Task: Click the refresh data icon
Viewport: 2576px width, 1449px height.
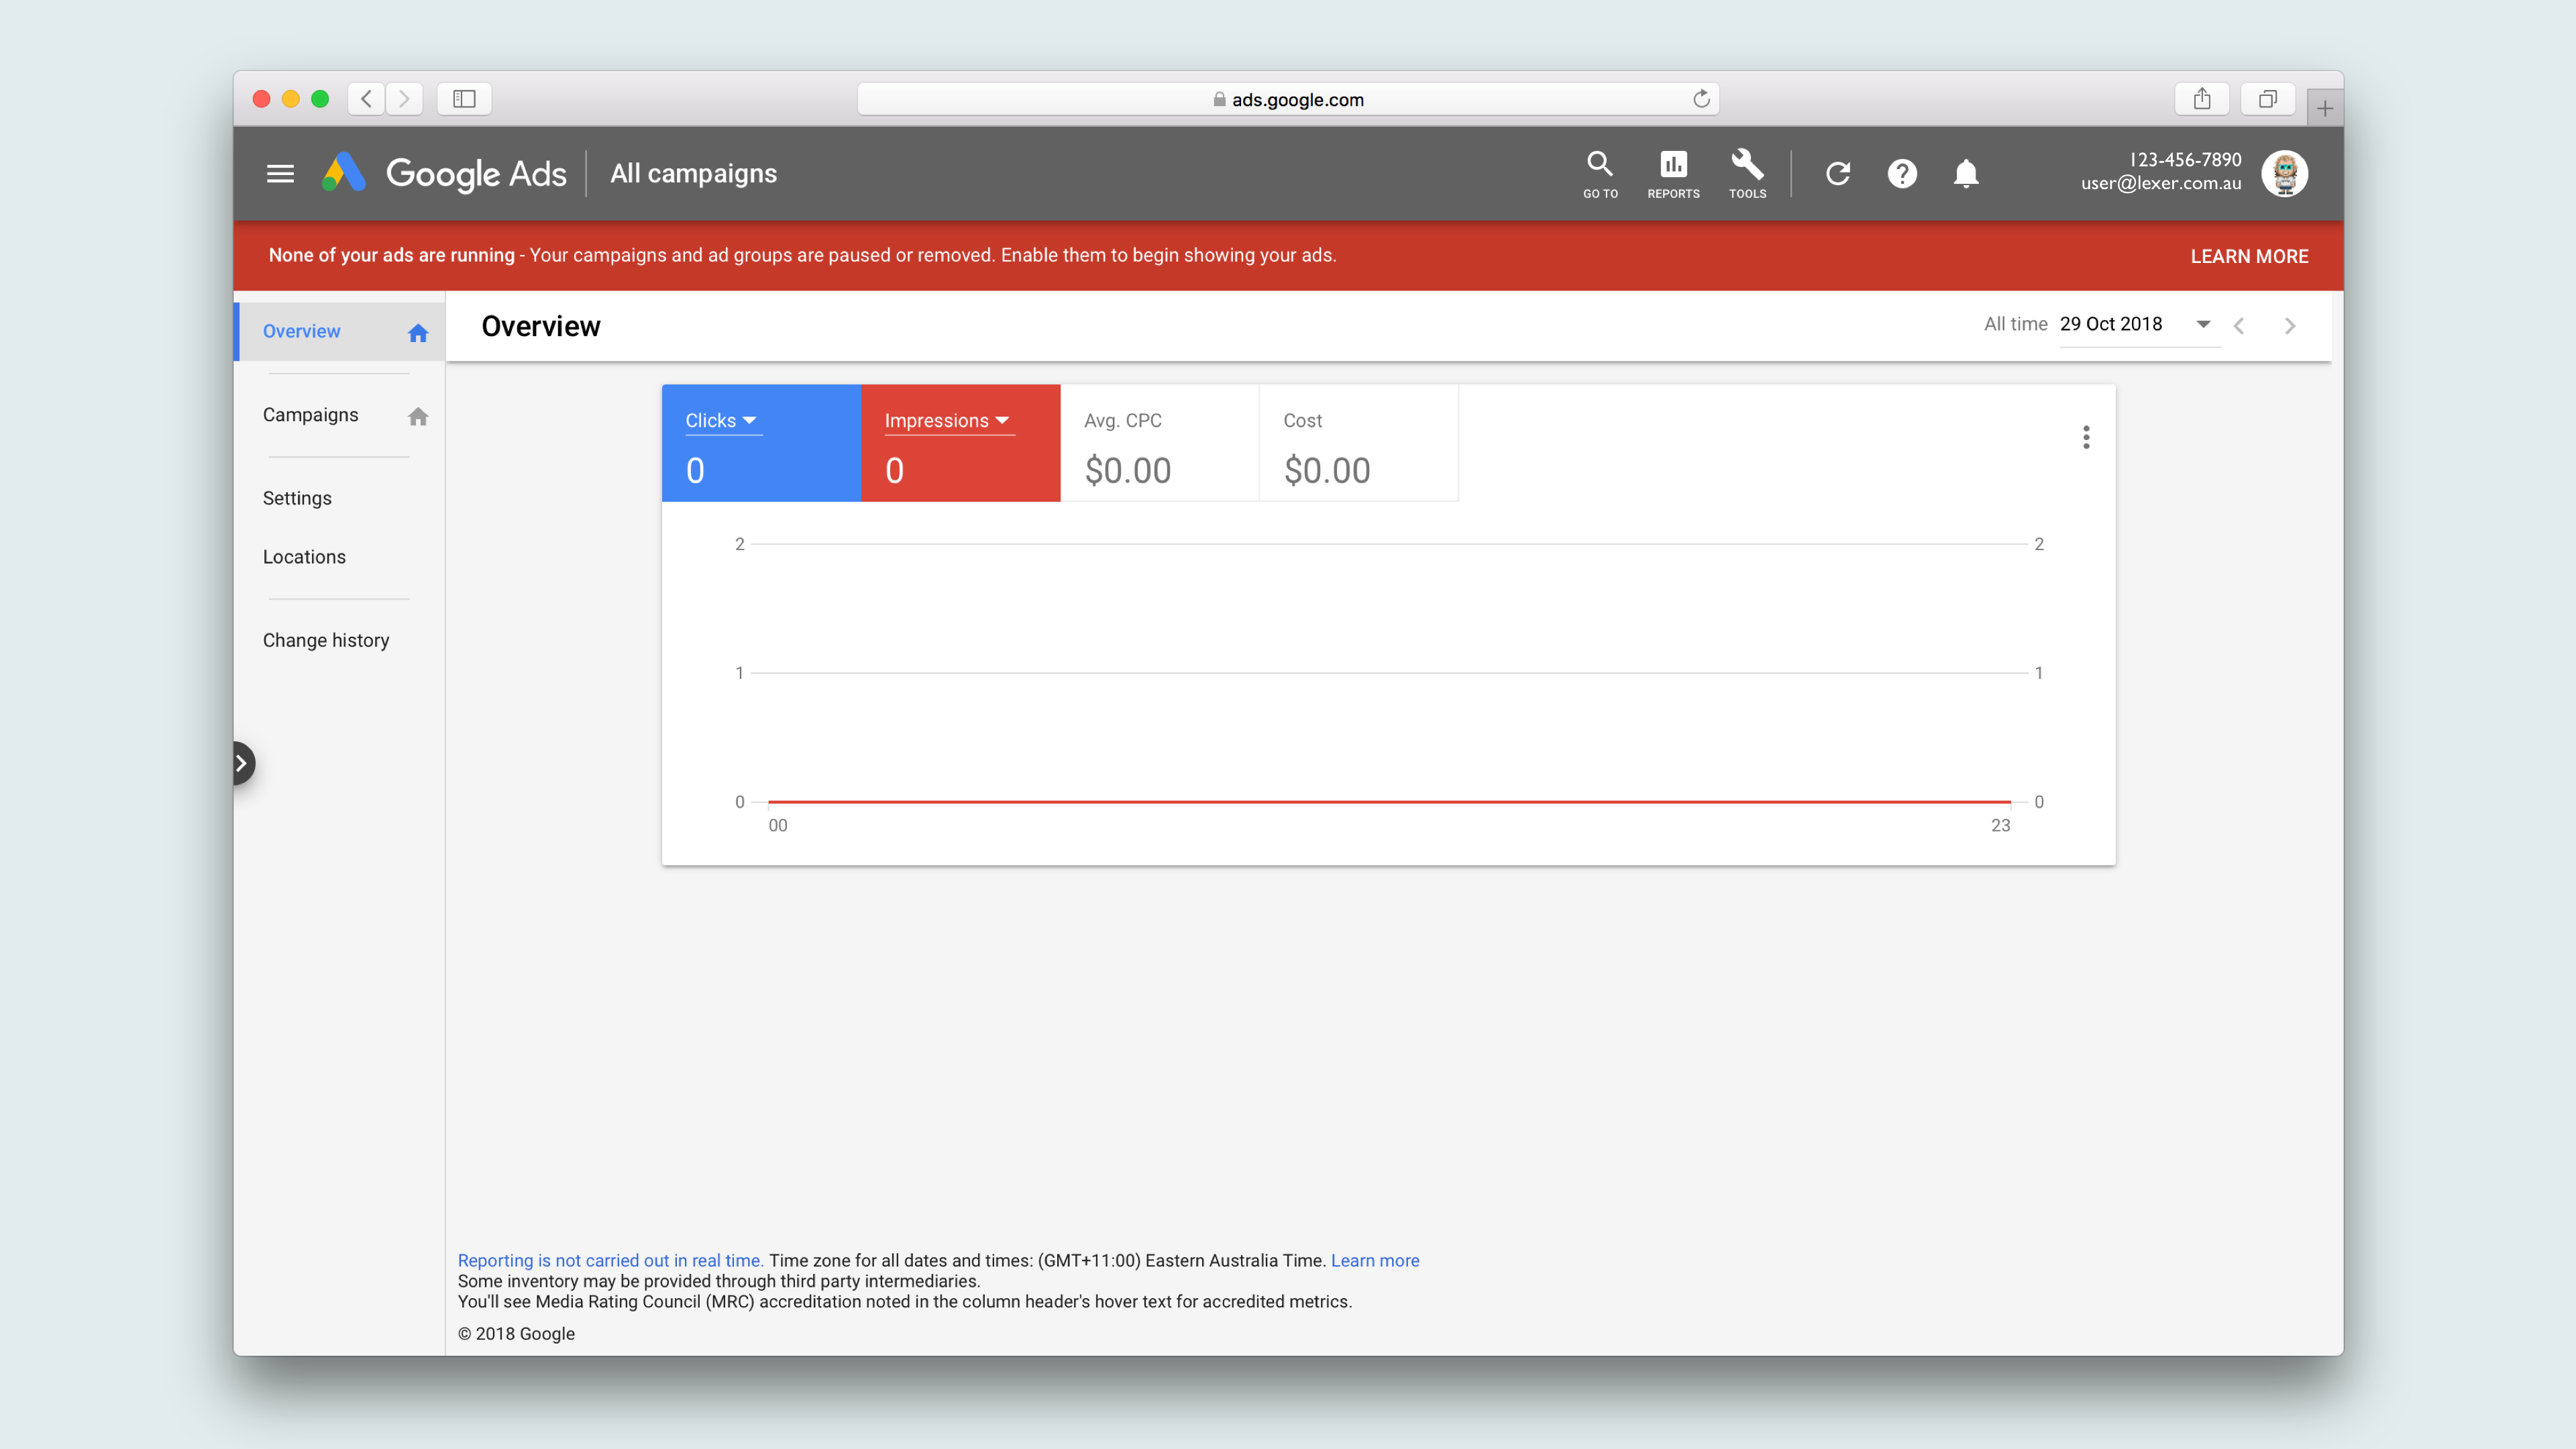Action: tap(1838, 174)
